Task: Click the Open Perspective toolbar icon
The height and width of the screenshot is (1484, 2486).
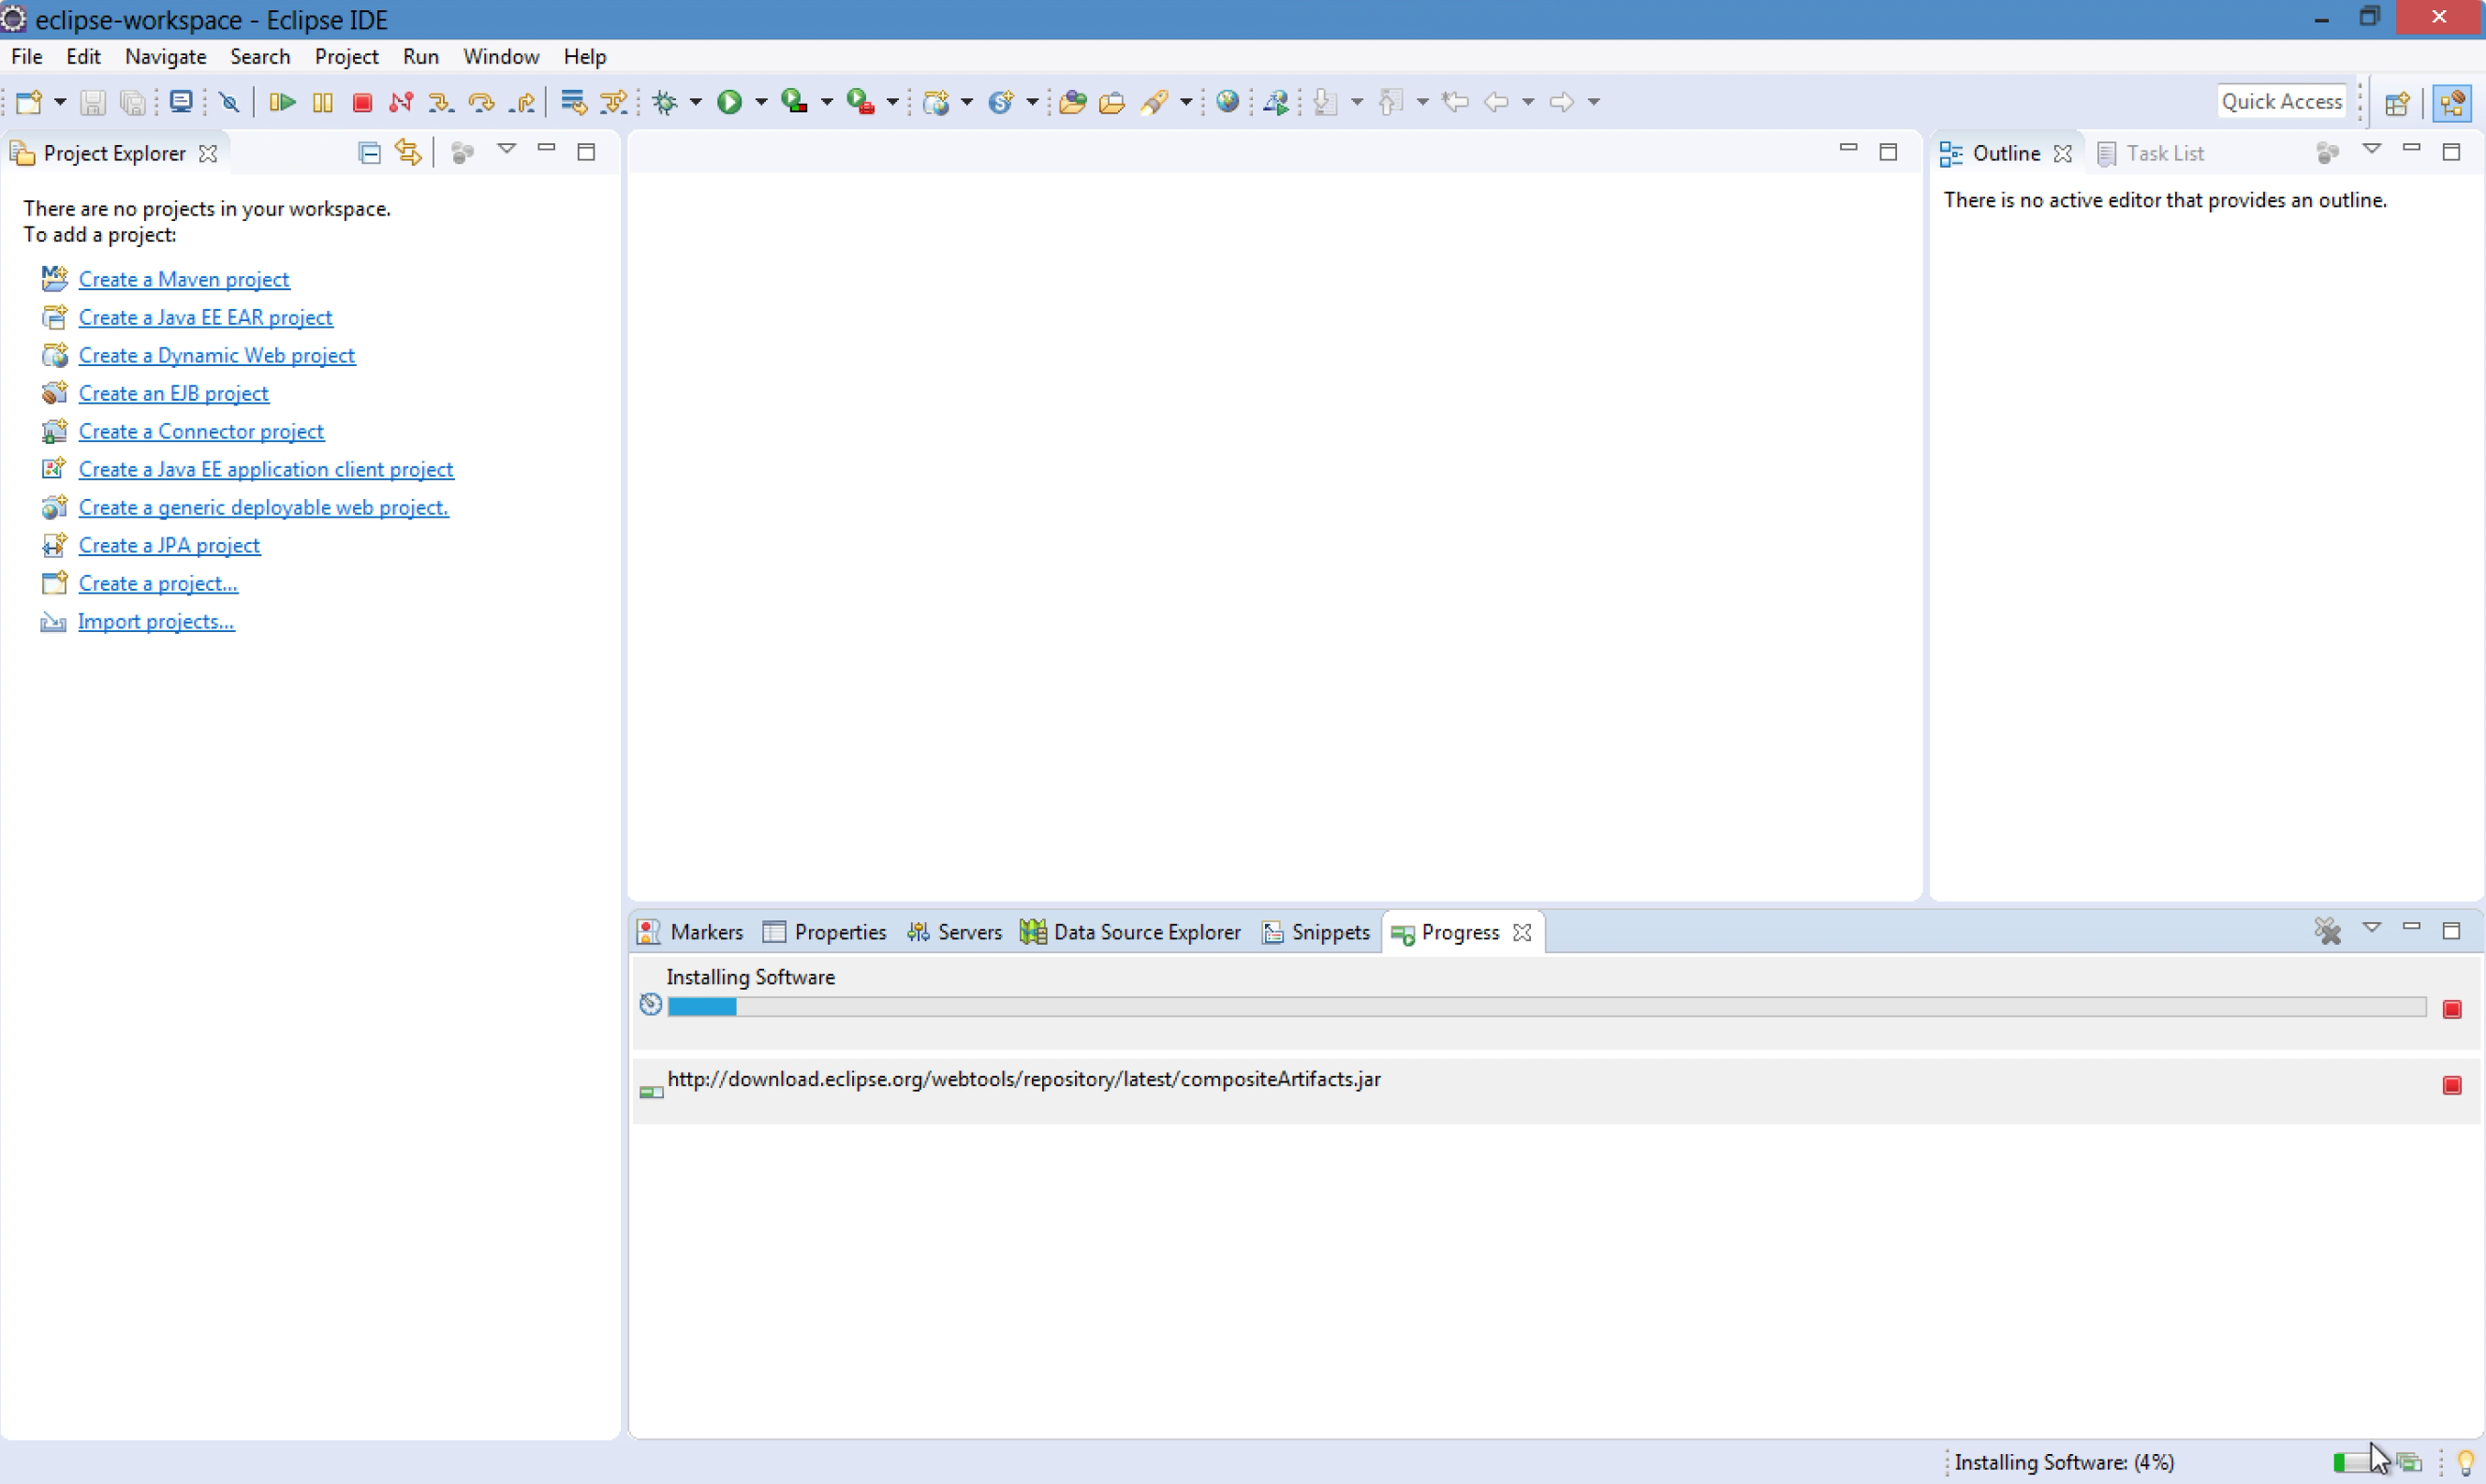Action: tap(2396, 103)
